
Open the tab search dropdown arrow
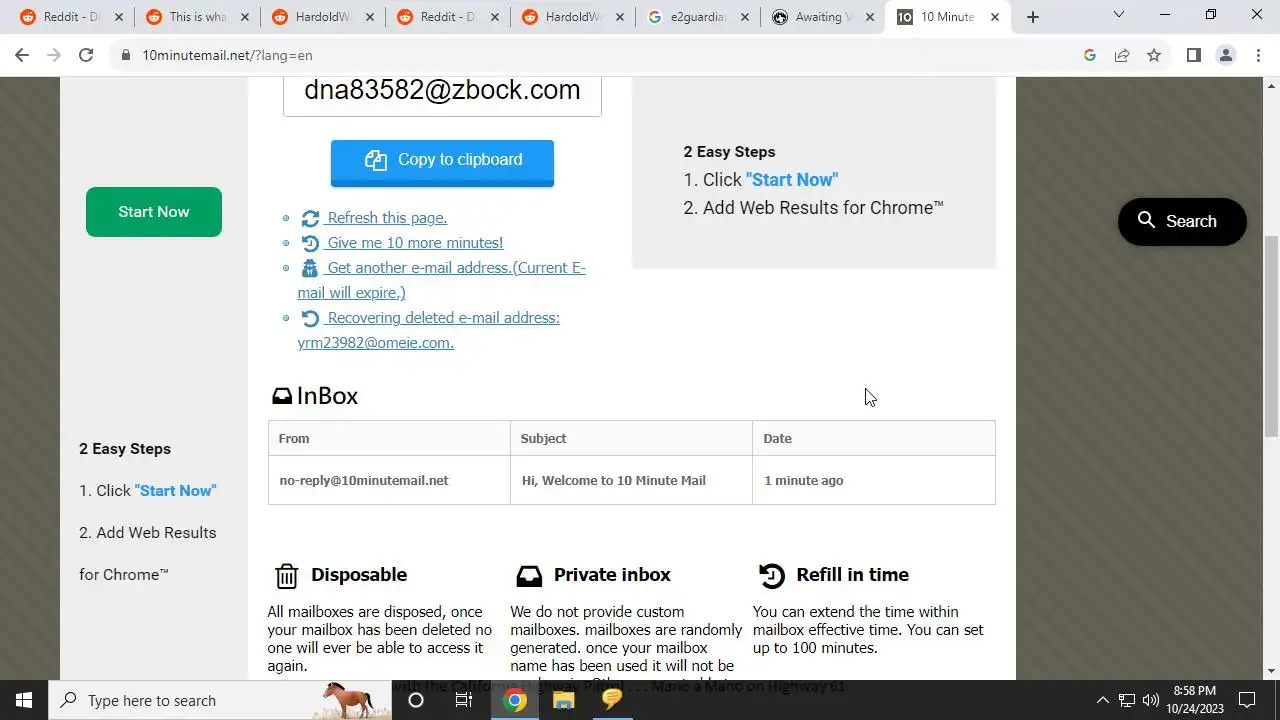point(1119,15)
